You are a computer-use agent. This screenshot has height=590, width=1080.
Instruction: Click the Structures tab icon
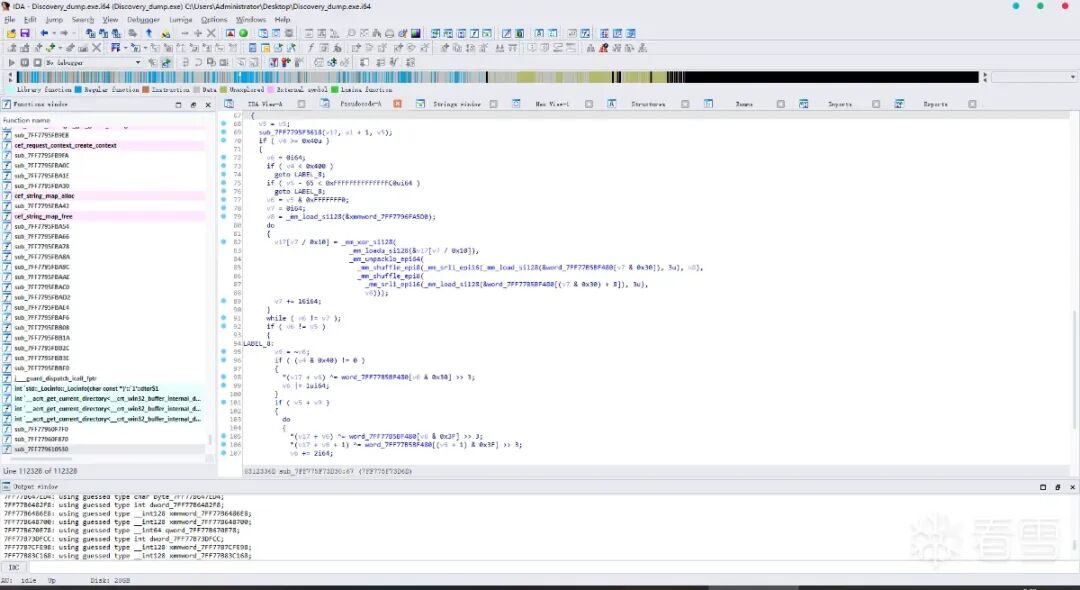pyautogui.click(x=611, y=104)
